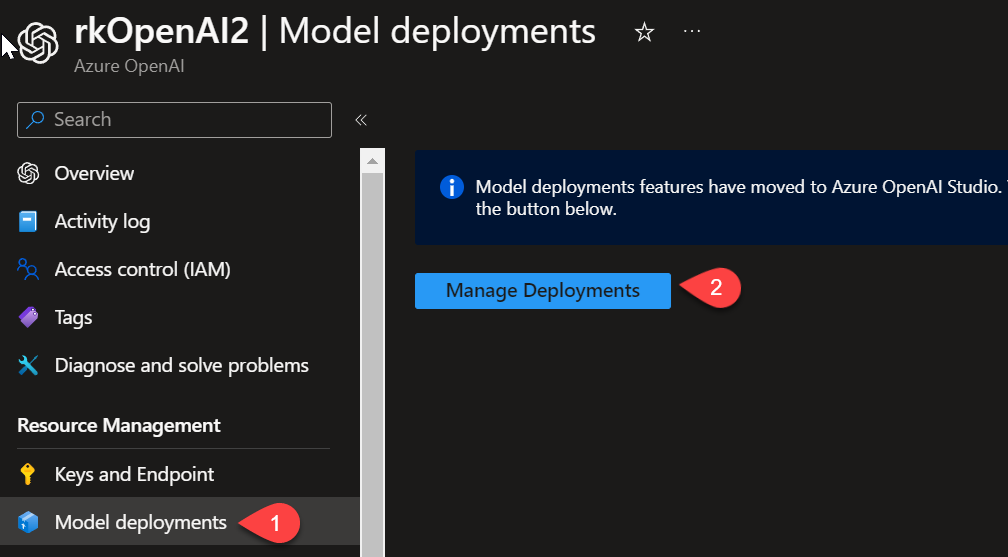Click the purple Tags icon
Viewport: 1008px width, 557px height.
[x=28, y=318]
